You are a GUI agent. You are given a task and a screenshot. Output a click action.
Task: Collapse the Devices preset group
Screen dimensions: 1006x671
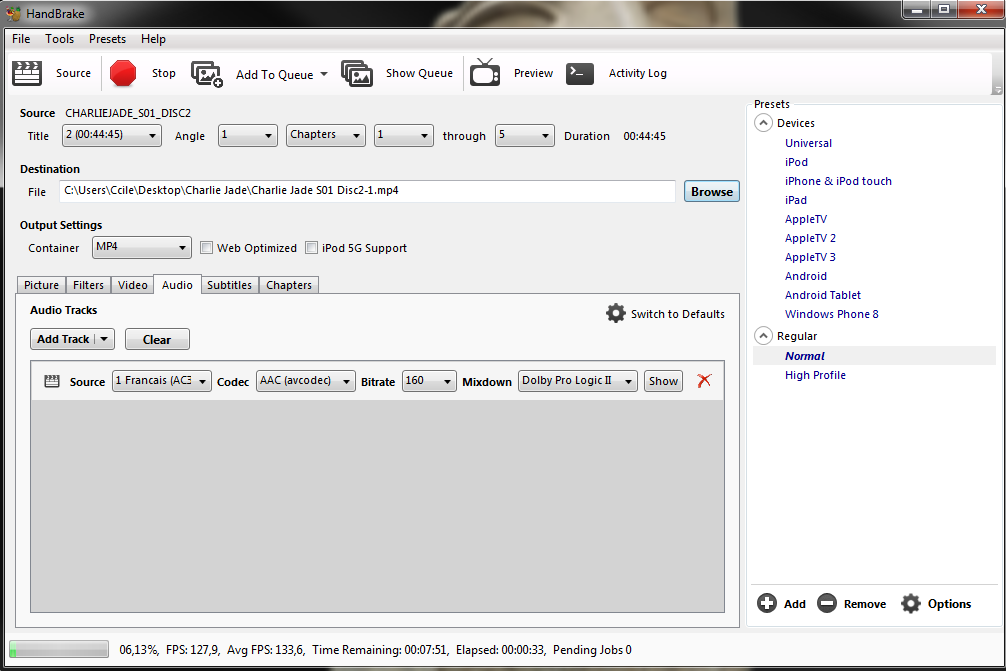coord(764,123)
